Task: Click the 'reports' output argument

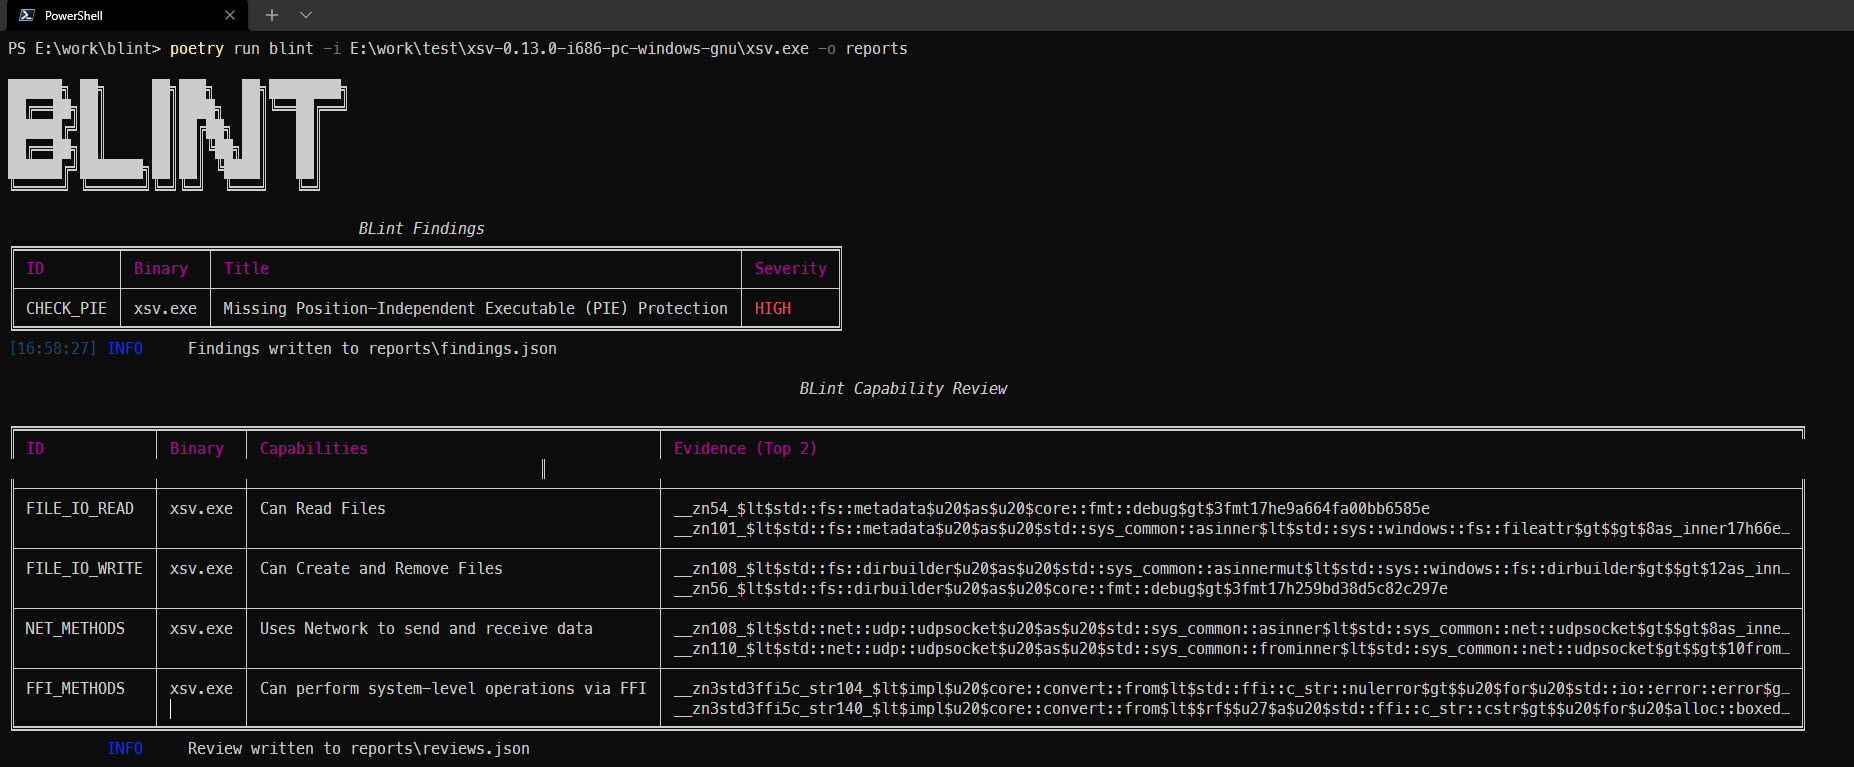Action: pyautogui.click(x=876, y=49)
